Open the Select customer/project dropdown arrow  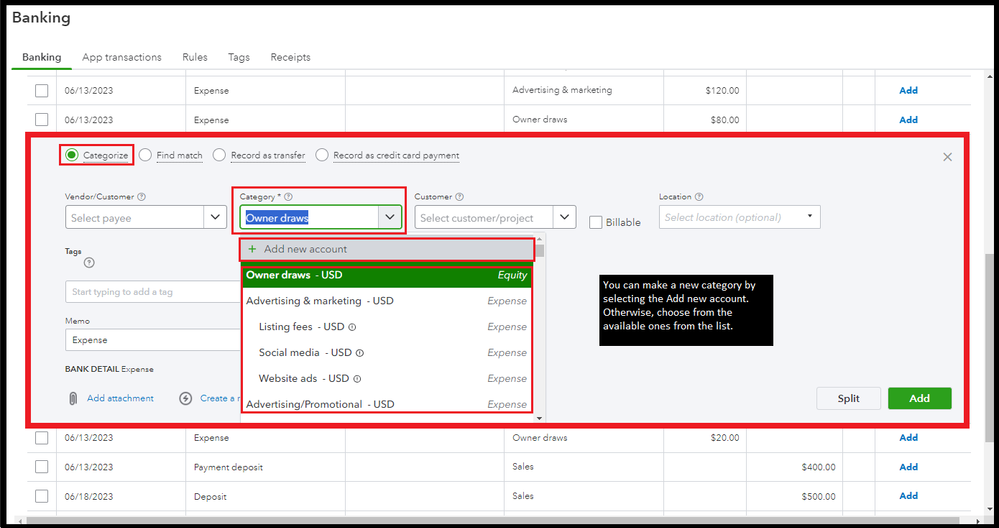click(x=564, y=217)
